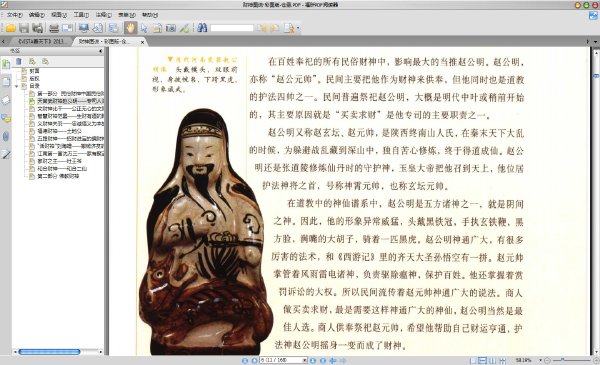The height and width of the screenshot is (365, 600).
Task: Select the snapshot camera tool
Action: click(171, 28)
